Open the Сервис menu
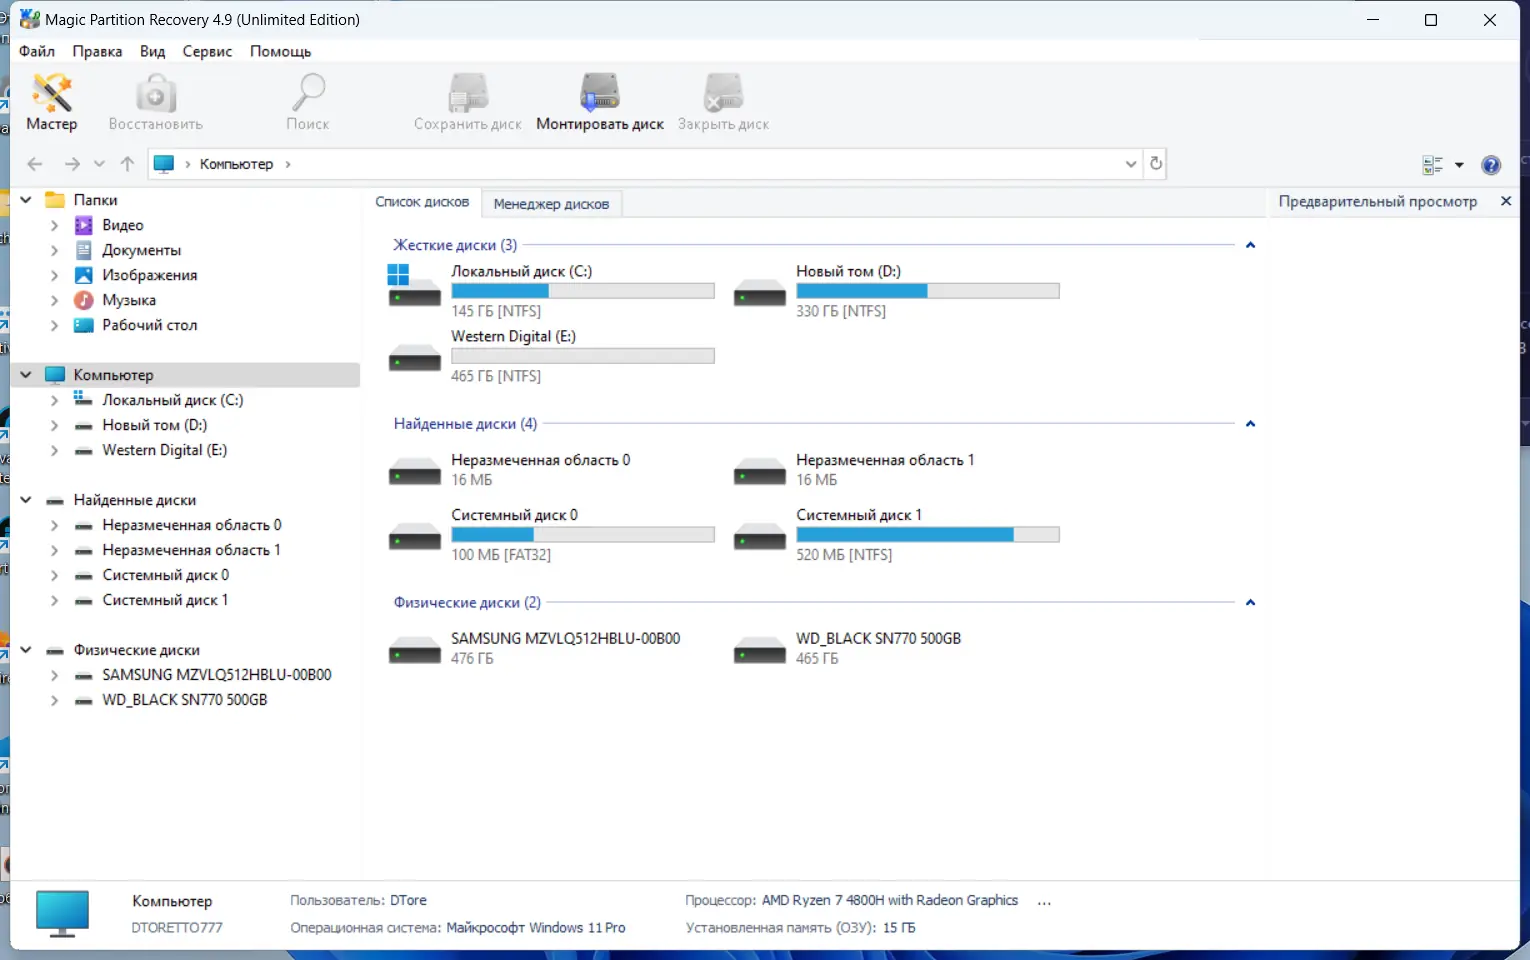The width and height of the screenshot is (1530, 960). point(207,51)
